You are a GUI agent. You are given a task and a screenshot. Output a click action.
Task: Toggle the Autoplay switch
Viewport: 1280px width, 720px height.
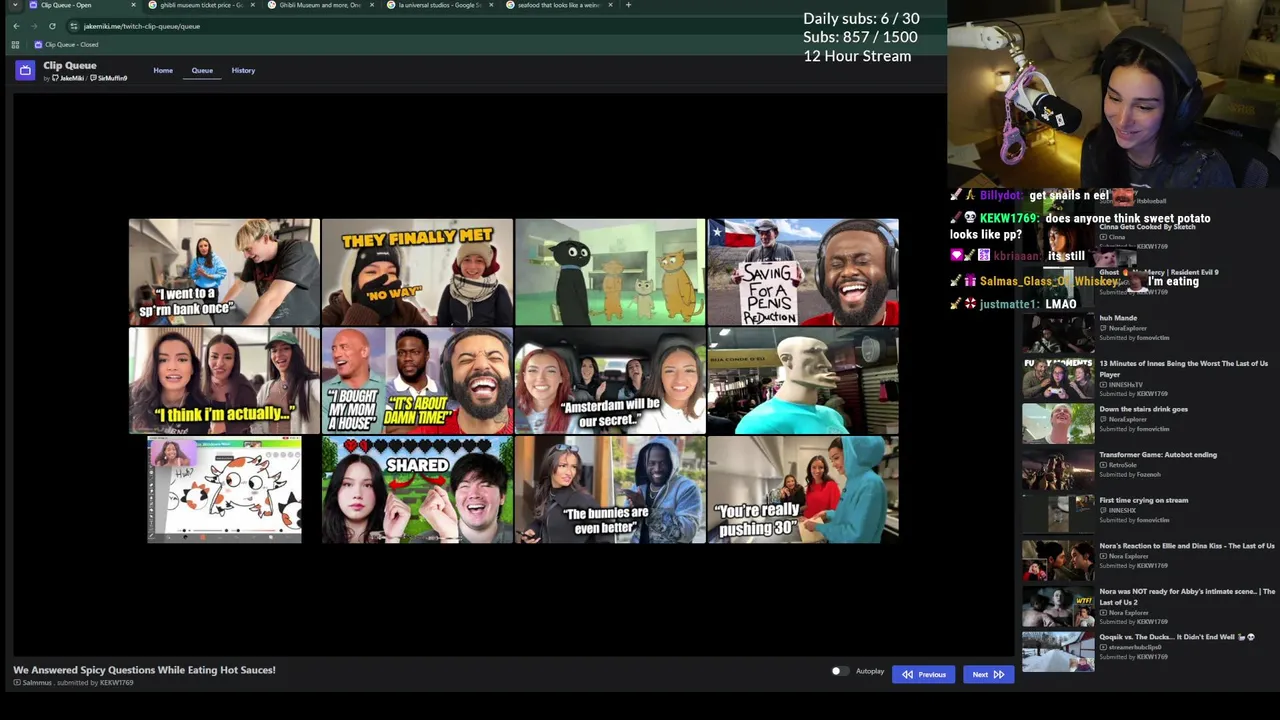tap(840, 671)
